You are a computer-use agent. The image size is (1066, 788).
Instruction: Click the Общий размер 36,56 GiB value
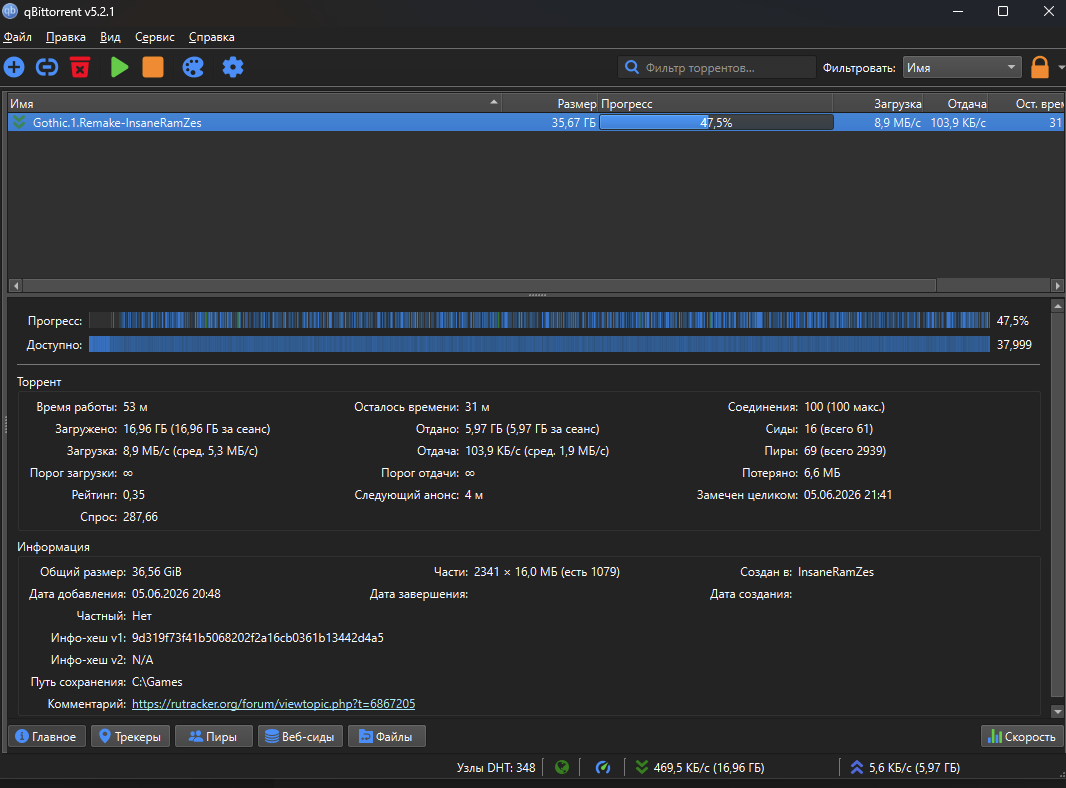pyautogui.click(x=156, y=572)
